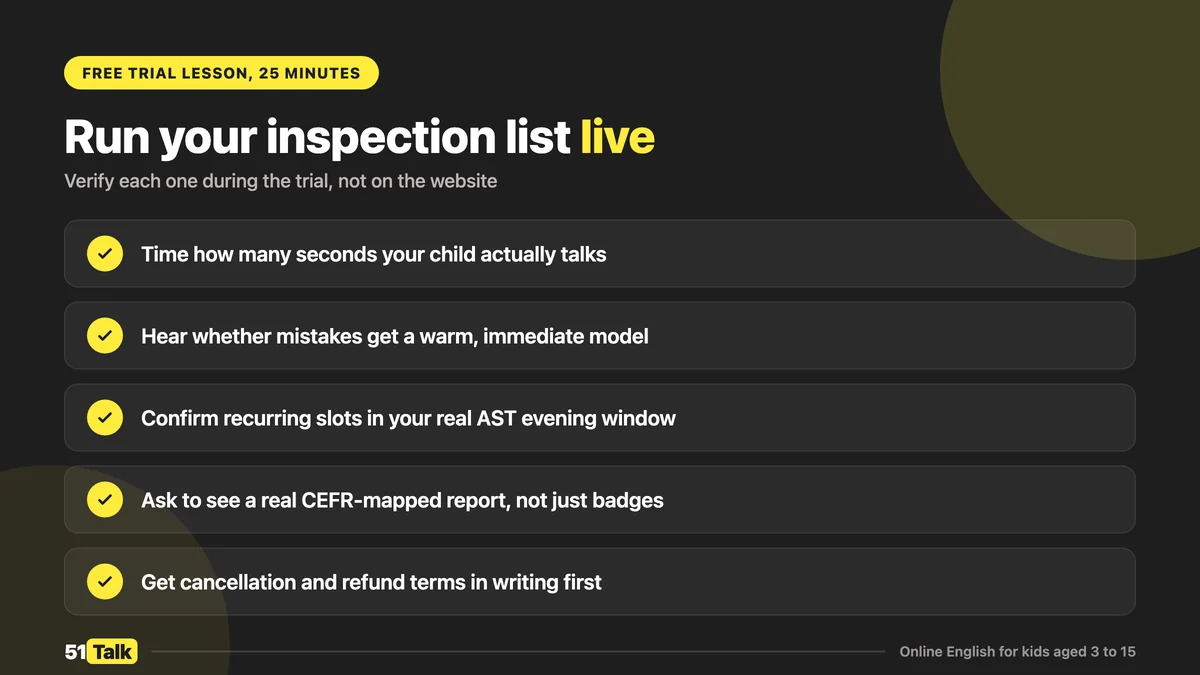This screenshot has width=1200, height=675.
Task: Click the "Run your inspection list" heading text
Action: tap(317, 137)
